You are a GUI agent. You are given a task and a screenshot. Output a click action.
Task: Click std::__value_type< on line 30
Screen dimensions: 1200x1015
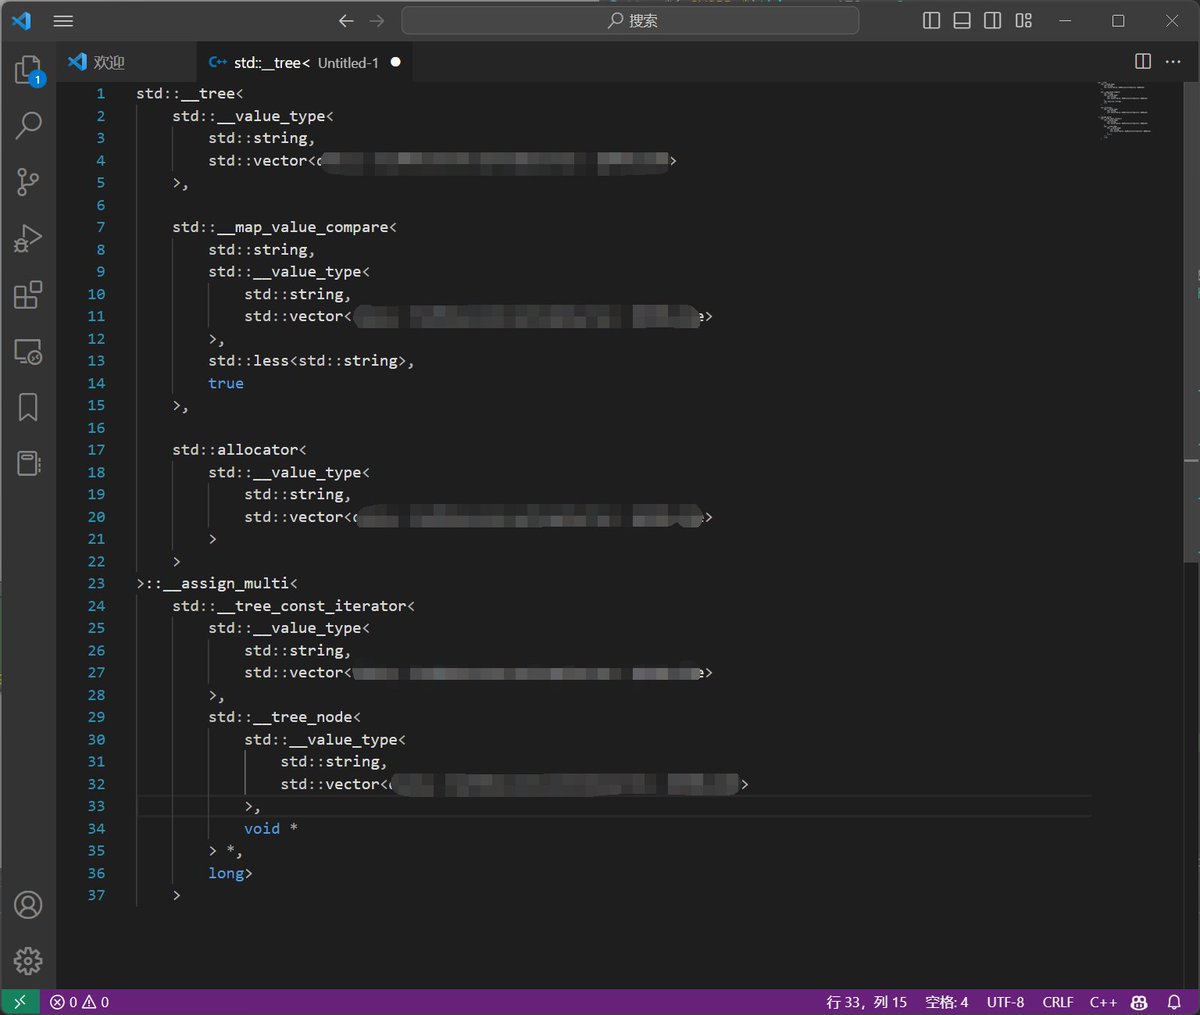325,739
